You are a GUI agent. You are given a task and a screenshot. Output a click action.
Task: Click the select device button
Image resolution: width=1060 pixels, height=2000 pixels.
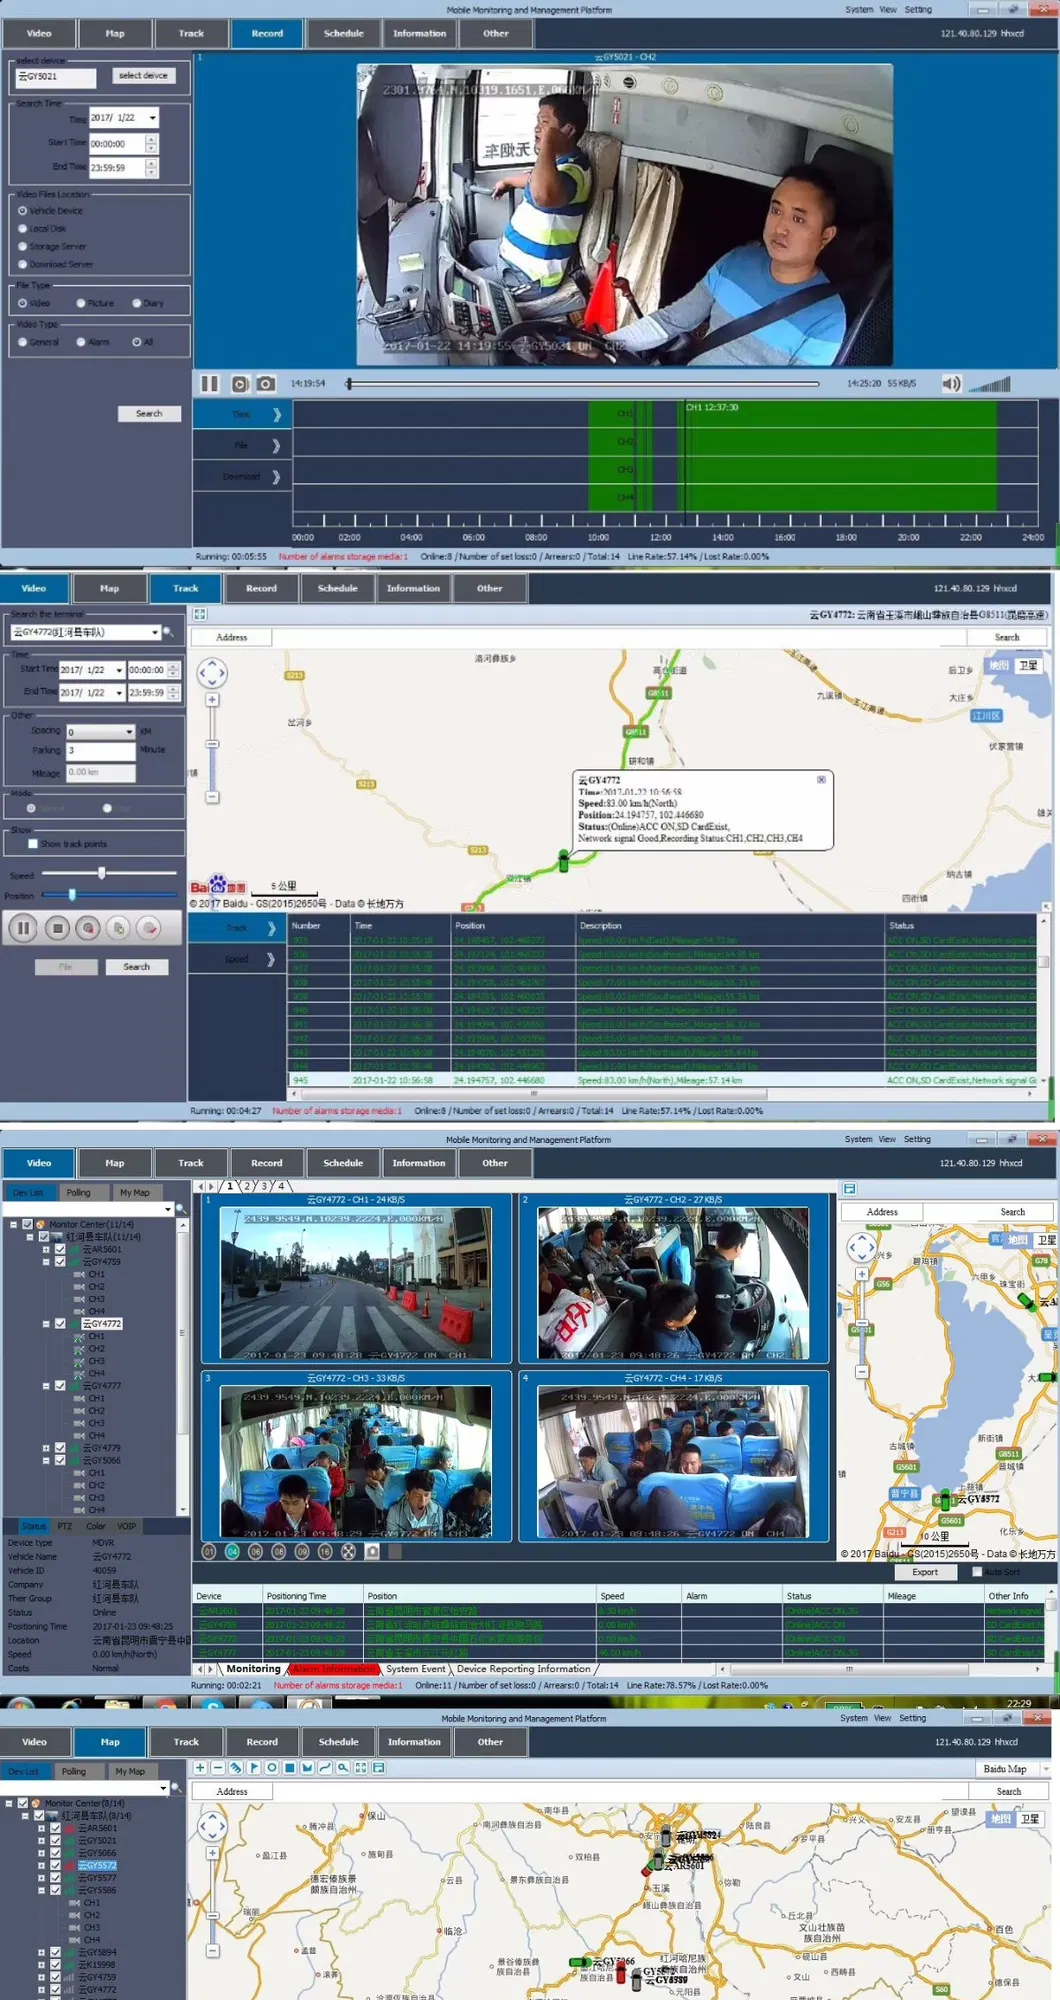coord(143,76)
